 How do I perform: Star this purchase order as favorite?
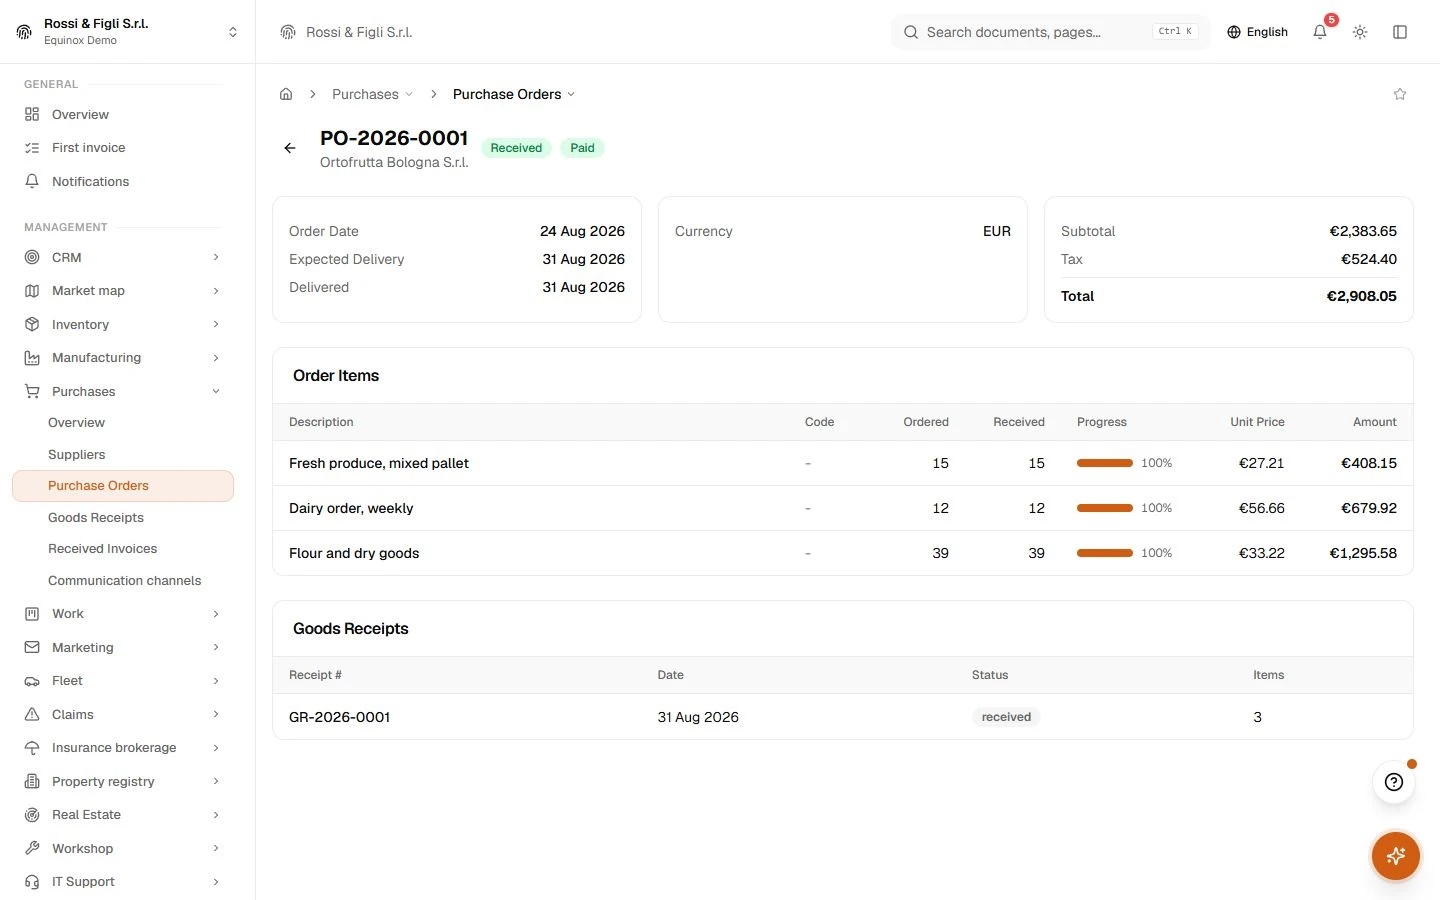[1400, 94]
